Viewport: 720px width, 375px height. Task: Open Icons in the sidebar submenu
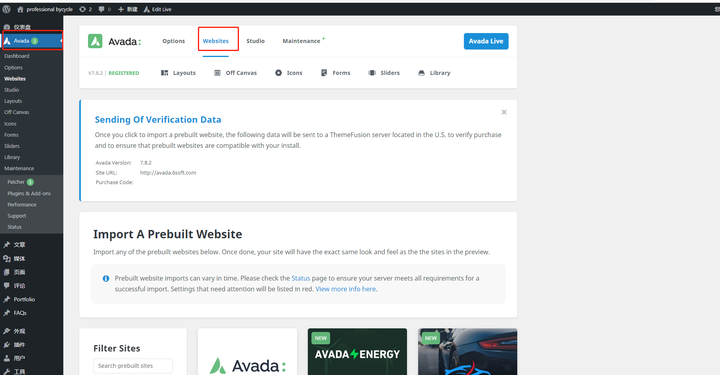pos(10,124)
